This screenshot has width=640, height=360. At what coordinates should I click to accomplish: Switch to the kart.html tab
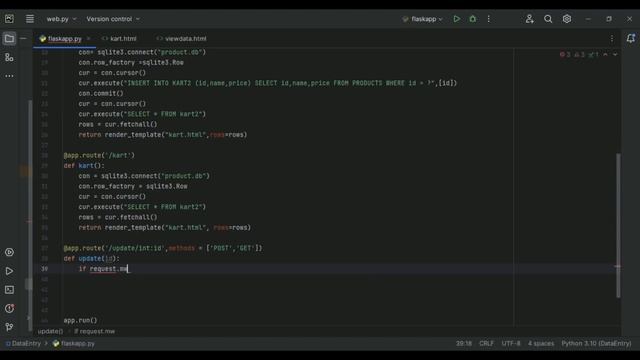coord(119,39)
